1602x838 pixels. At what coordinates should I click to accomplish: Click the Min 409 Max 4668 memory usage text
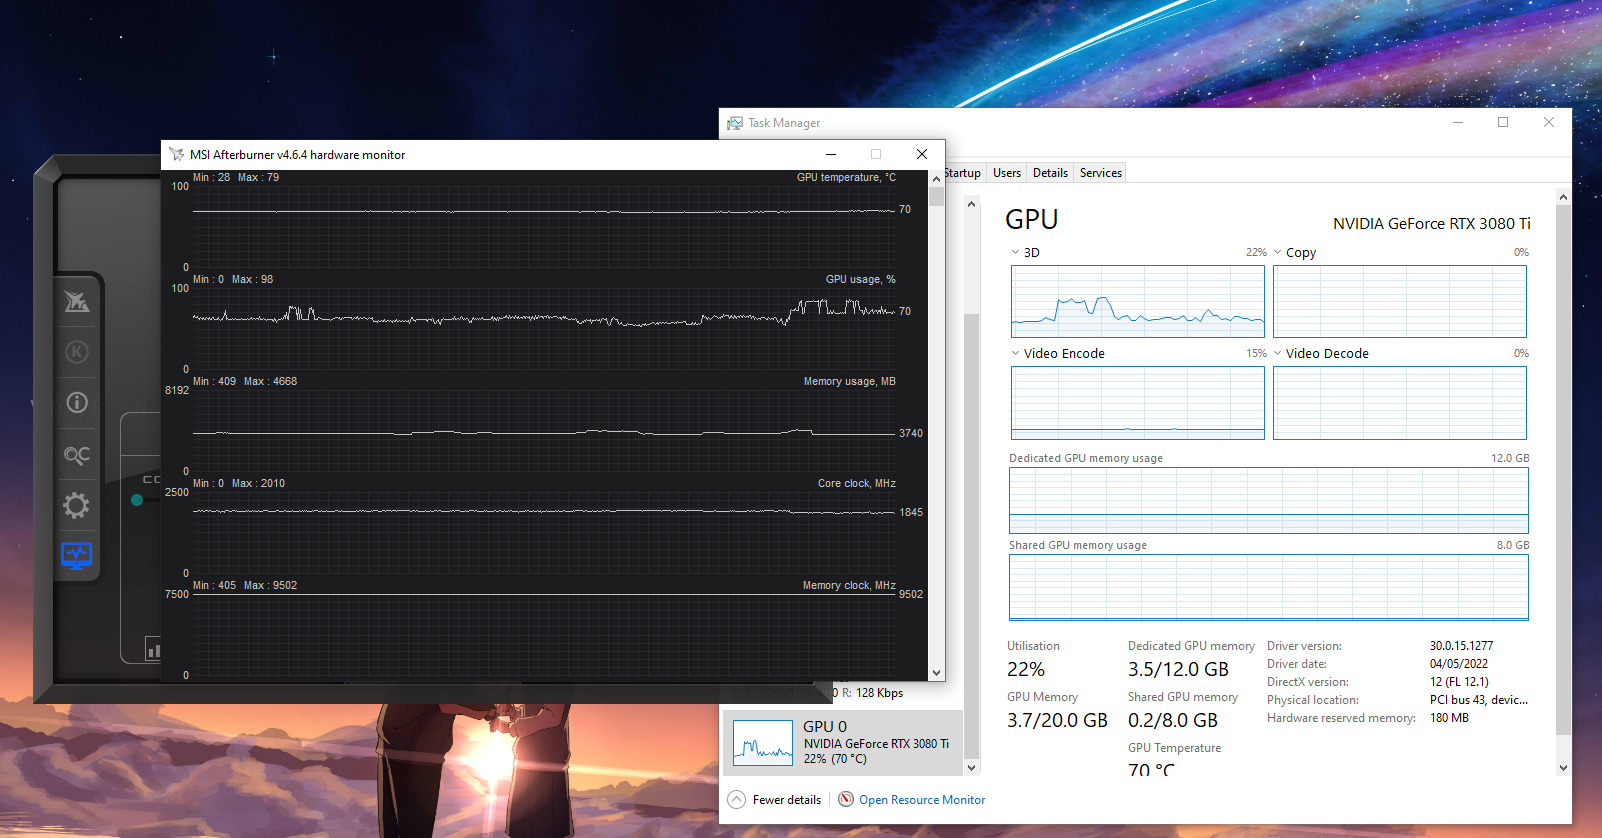point(245,381)
